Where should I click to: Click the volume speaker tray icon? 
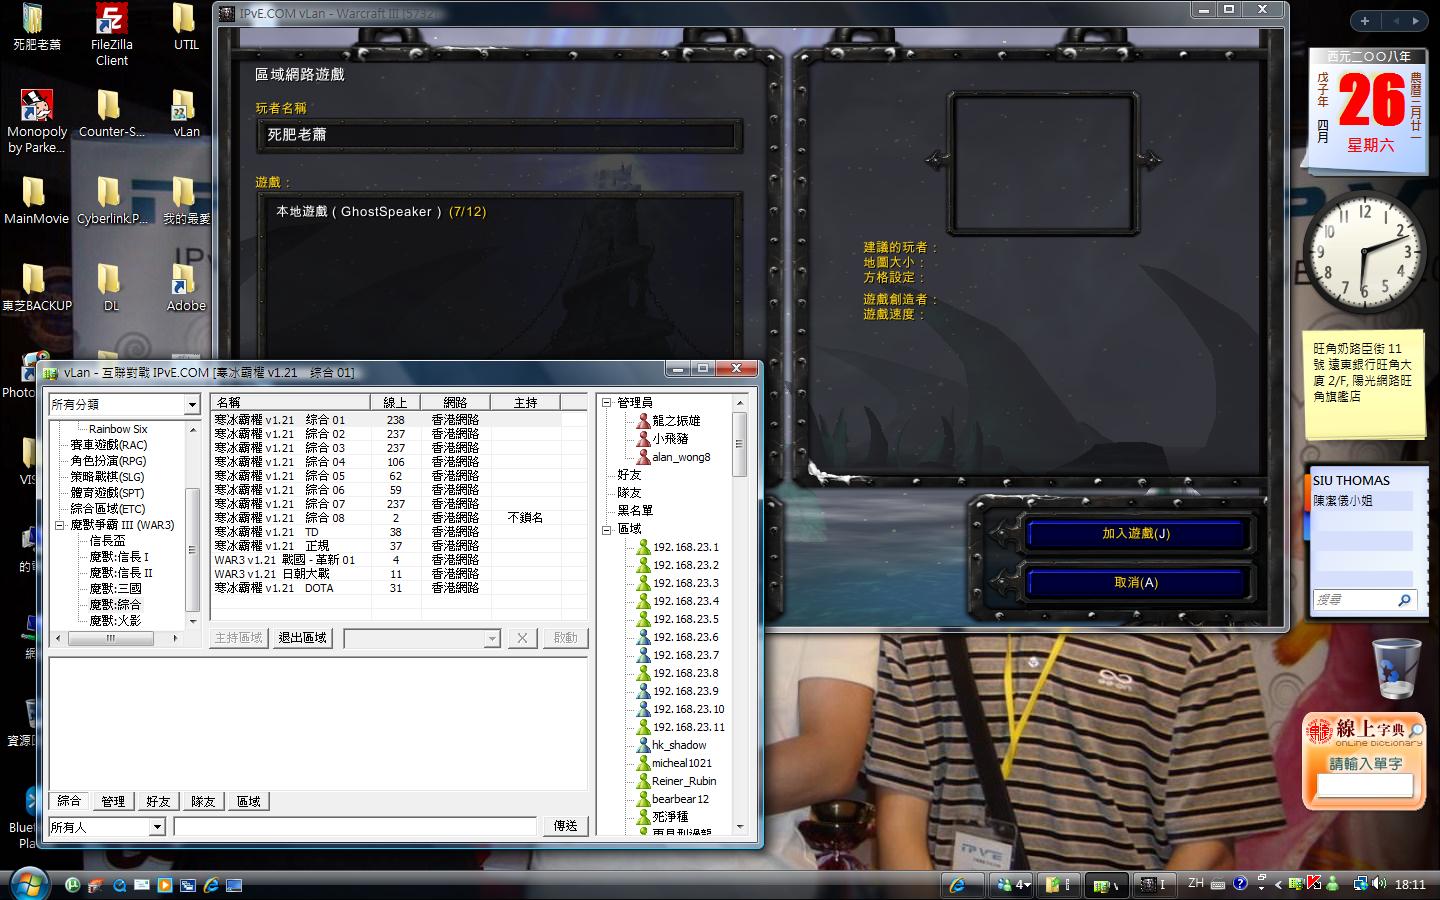[x=1380, y=884]
